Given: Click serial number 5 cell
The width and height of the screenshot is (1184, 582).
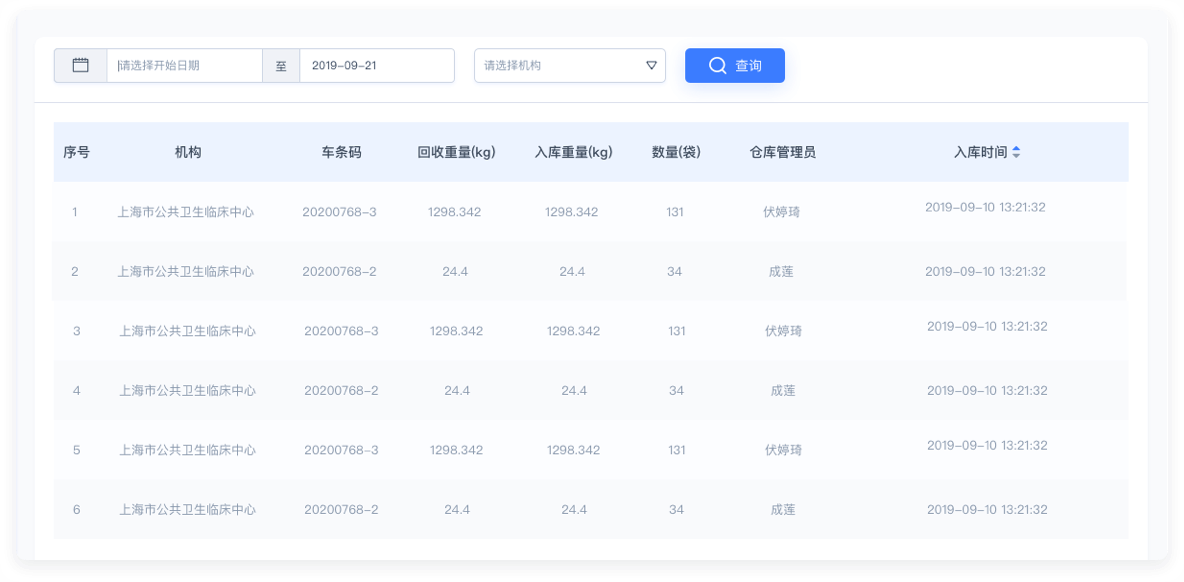Looking at the screenshot, I should (x=76, y=450).
